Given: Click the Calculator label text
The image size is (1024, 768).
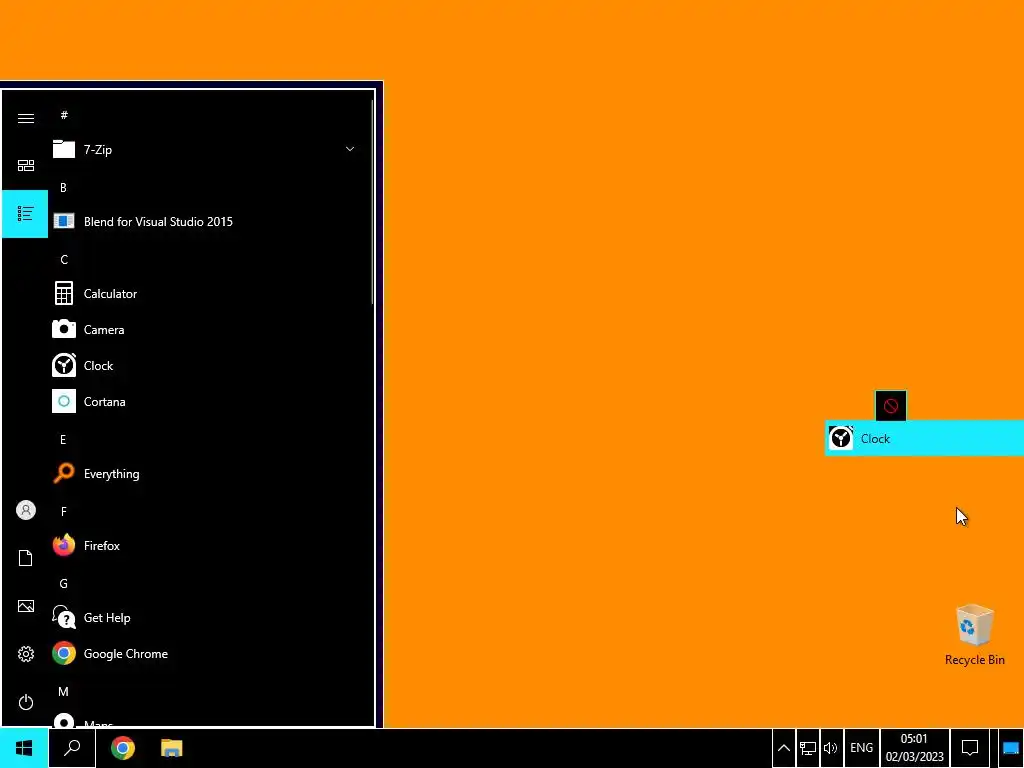Looking at the screenshot, I should tap(110, 294).
